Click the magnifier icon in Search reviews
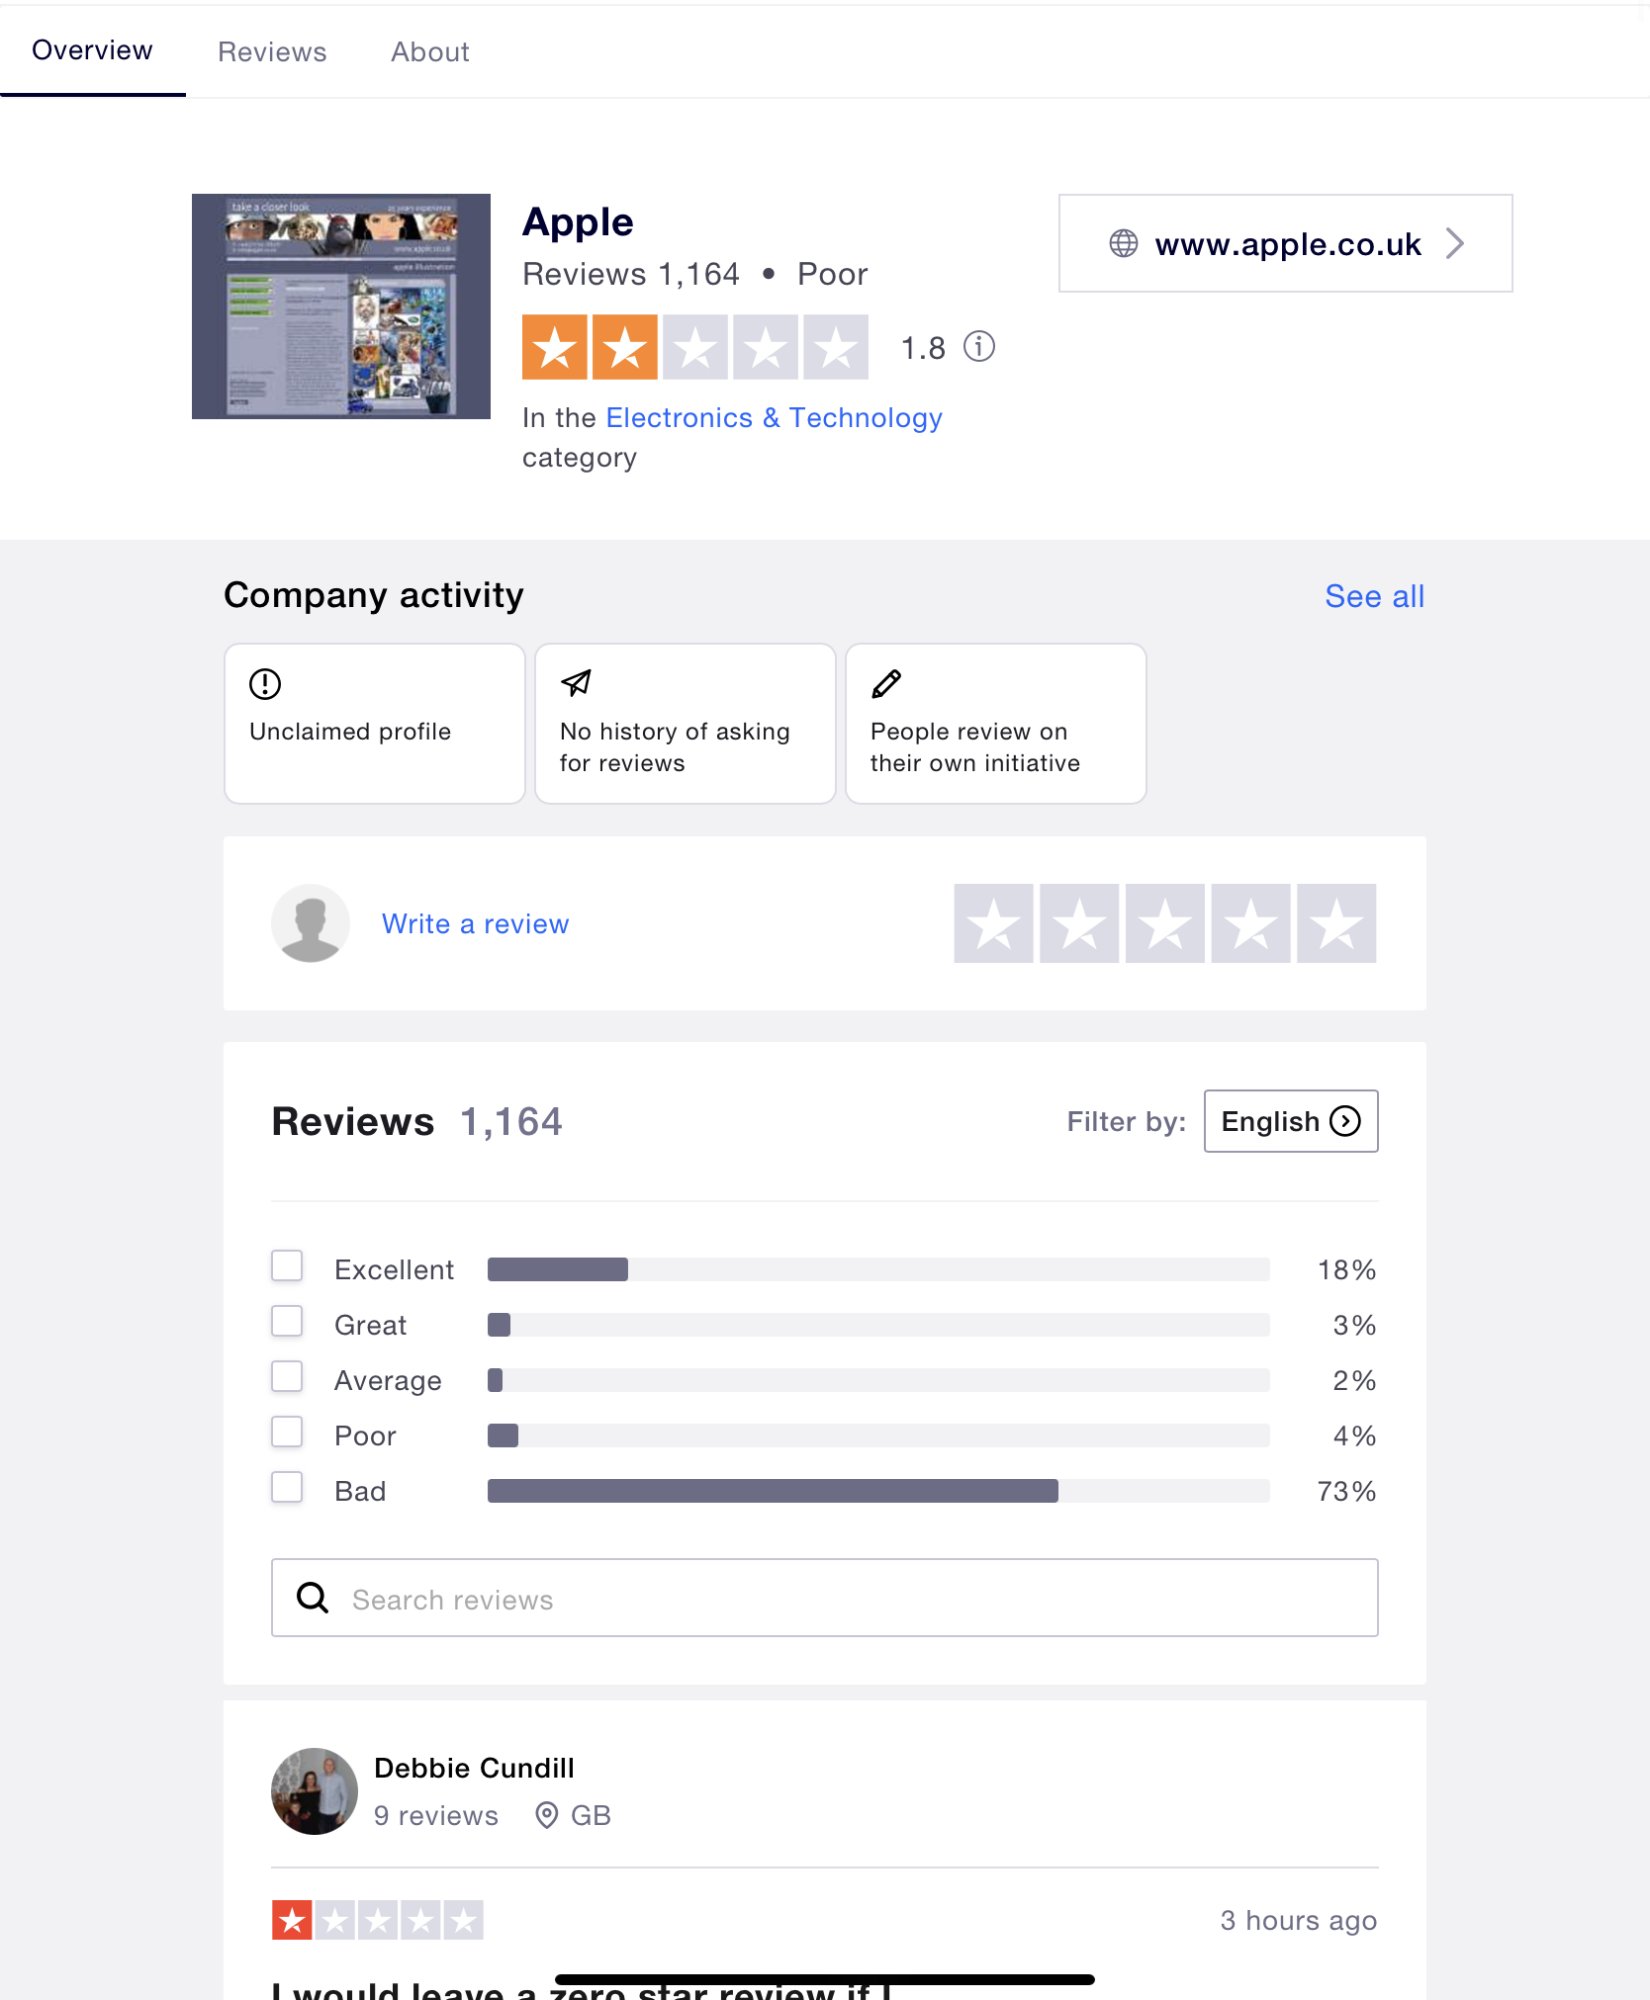Image resolution: width=1650 pixels, height=2000 pixels. 313,1598
